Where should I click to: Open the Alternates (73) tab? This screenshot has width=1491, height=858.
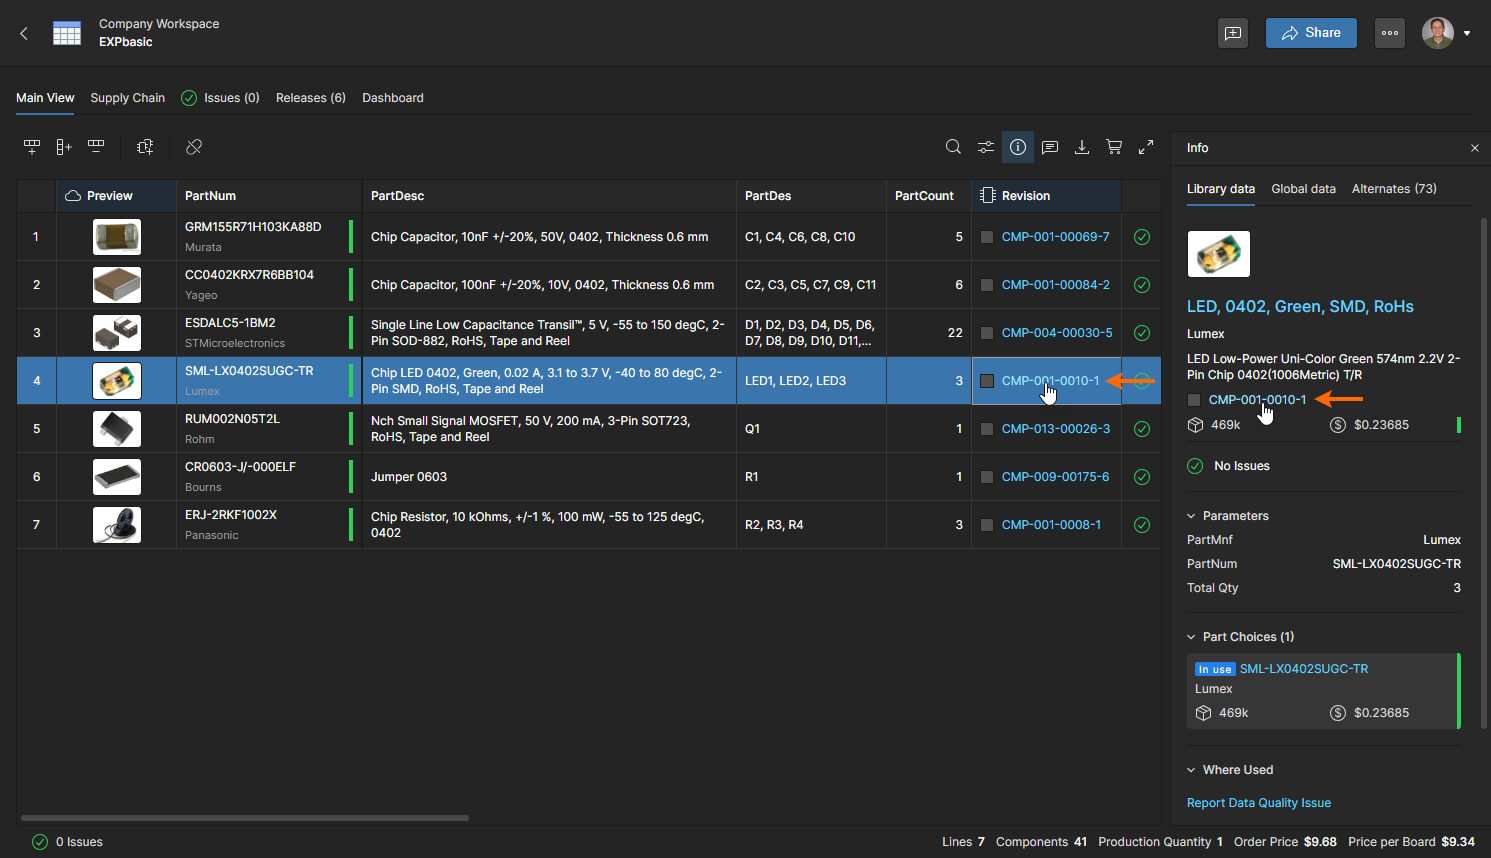click(x=1393, y=189)
